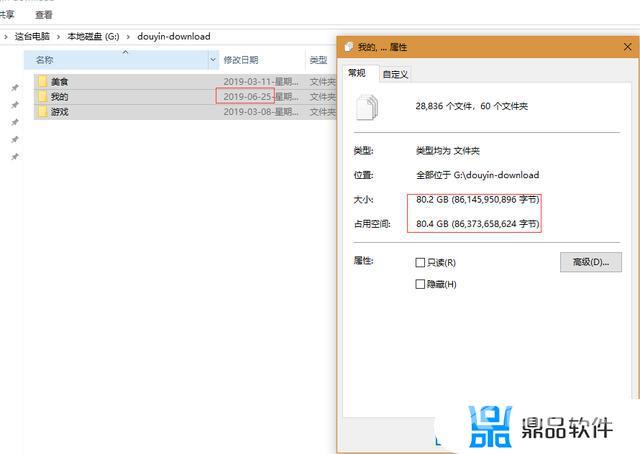This screenshot has width=640, height=454.
Task: Click the multi-file icon in the properties dialog
Action: (367, 107)
